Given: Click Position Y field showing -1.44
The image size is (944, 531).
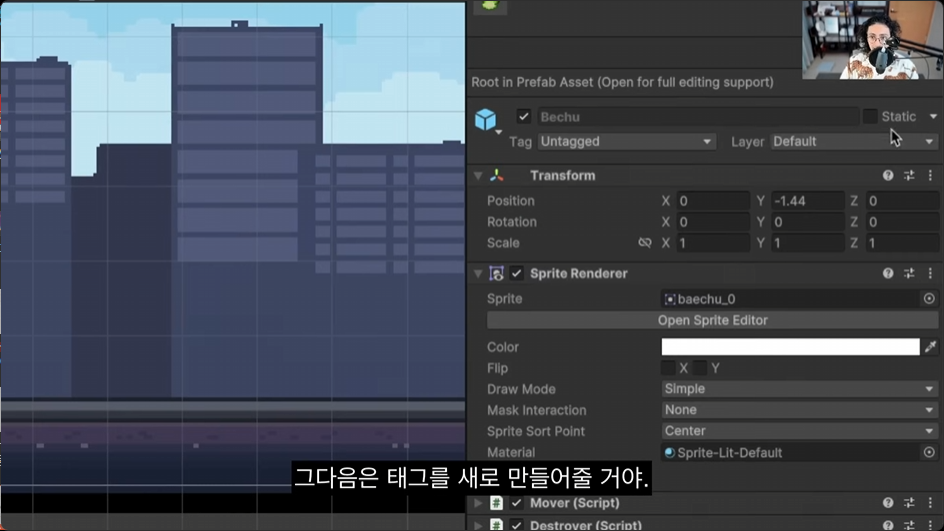Looking at the screenshot, I should pos(807,200).
